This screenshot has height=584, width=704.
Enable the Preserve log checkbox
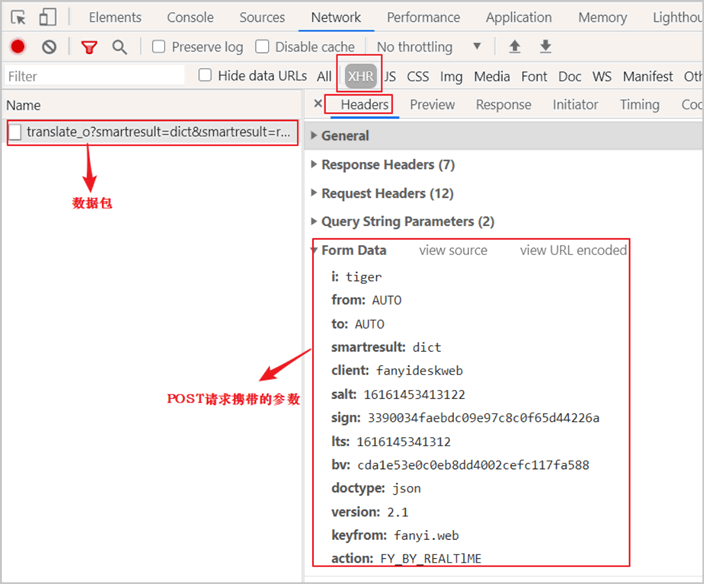(158, 46)
